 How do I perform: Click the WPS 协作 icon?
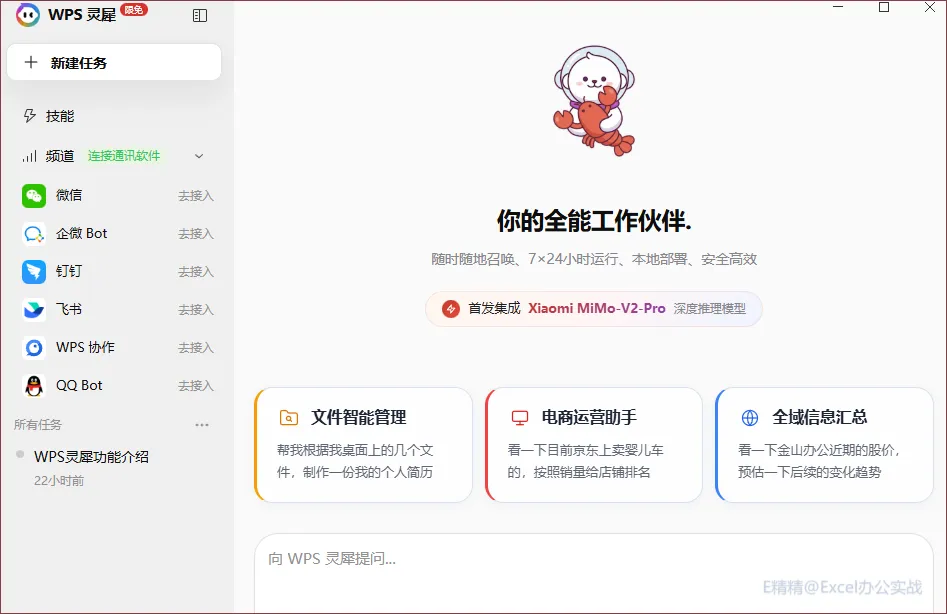(34, 348)
